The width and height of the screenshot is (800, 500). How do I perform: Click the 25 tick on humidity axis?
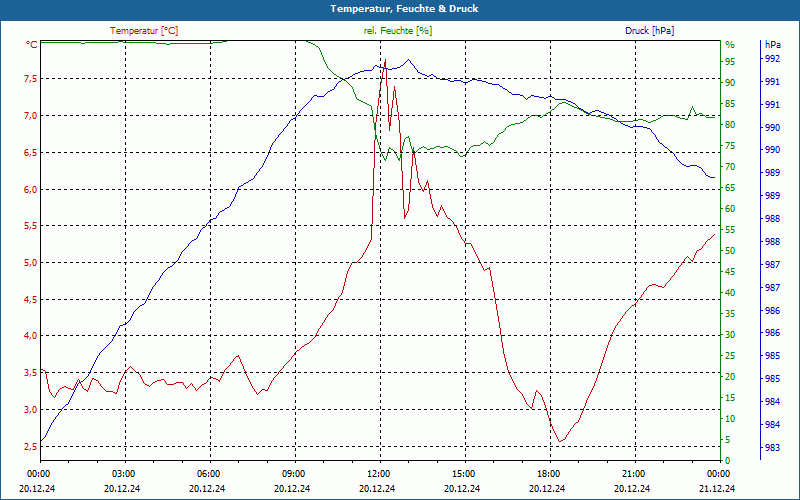[730, 356]
